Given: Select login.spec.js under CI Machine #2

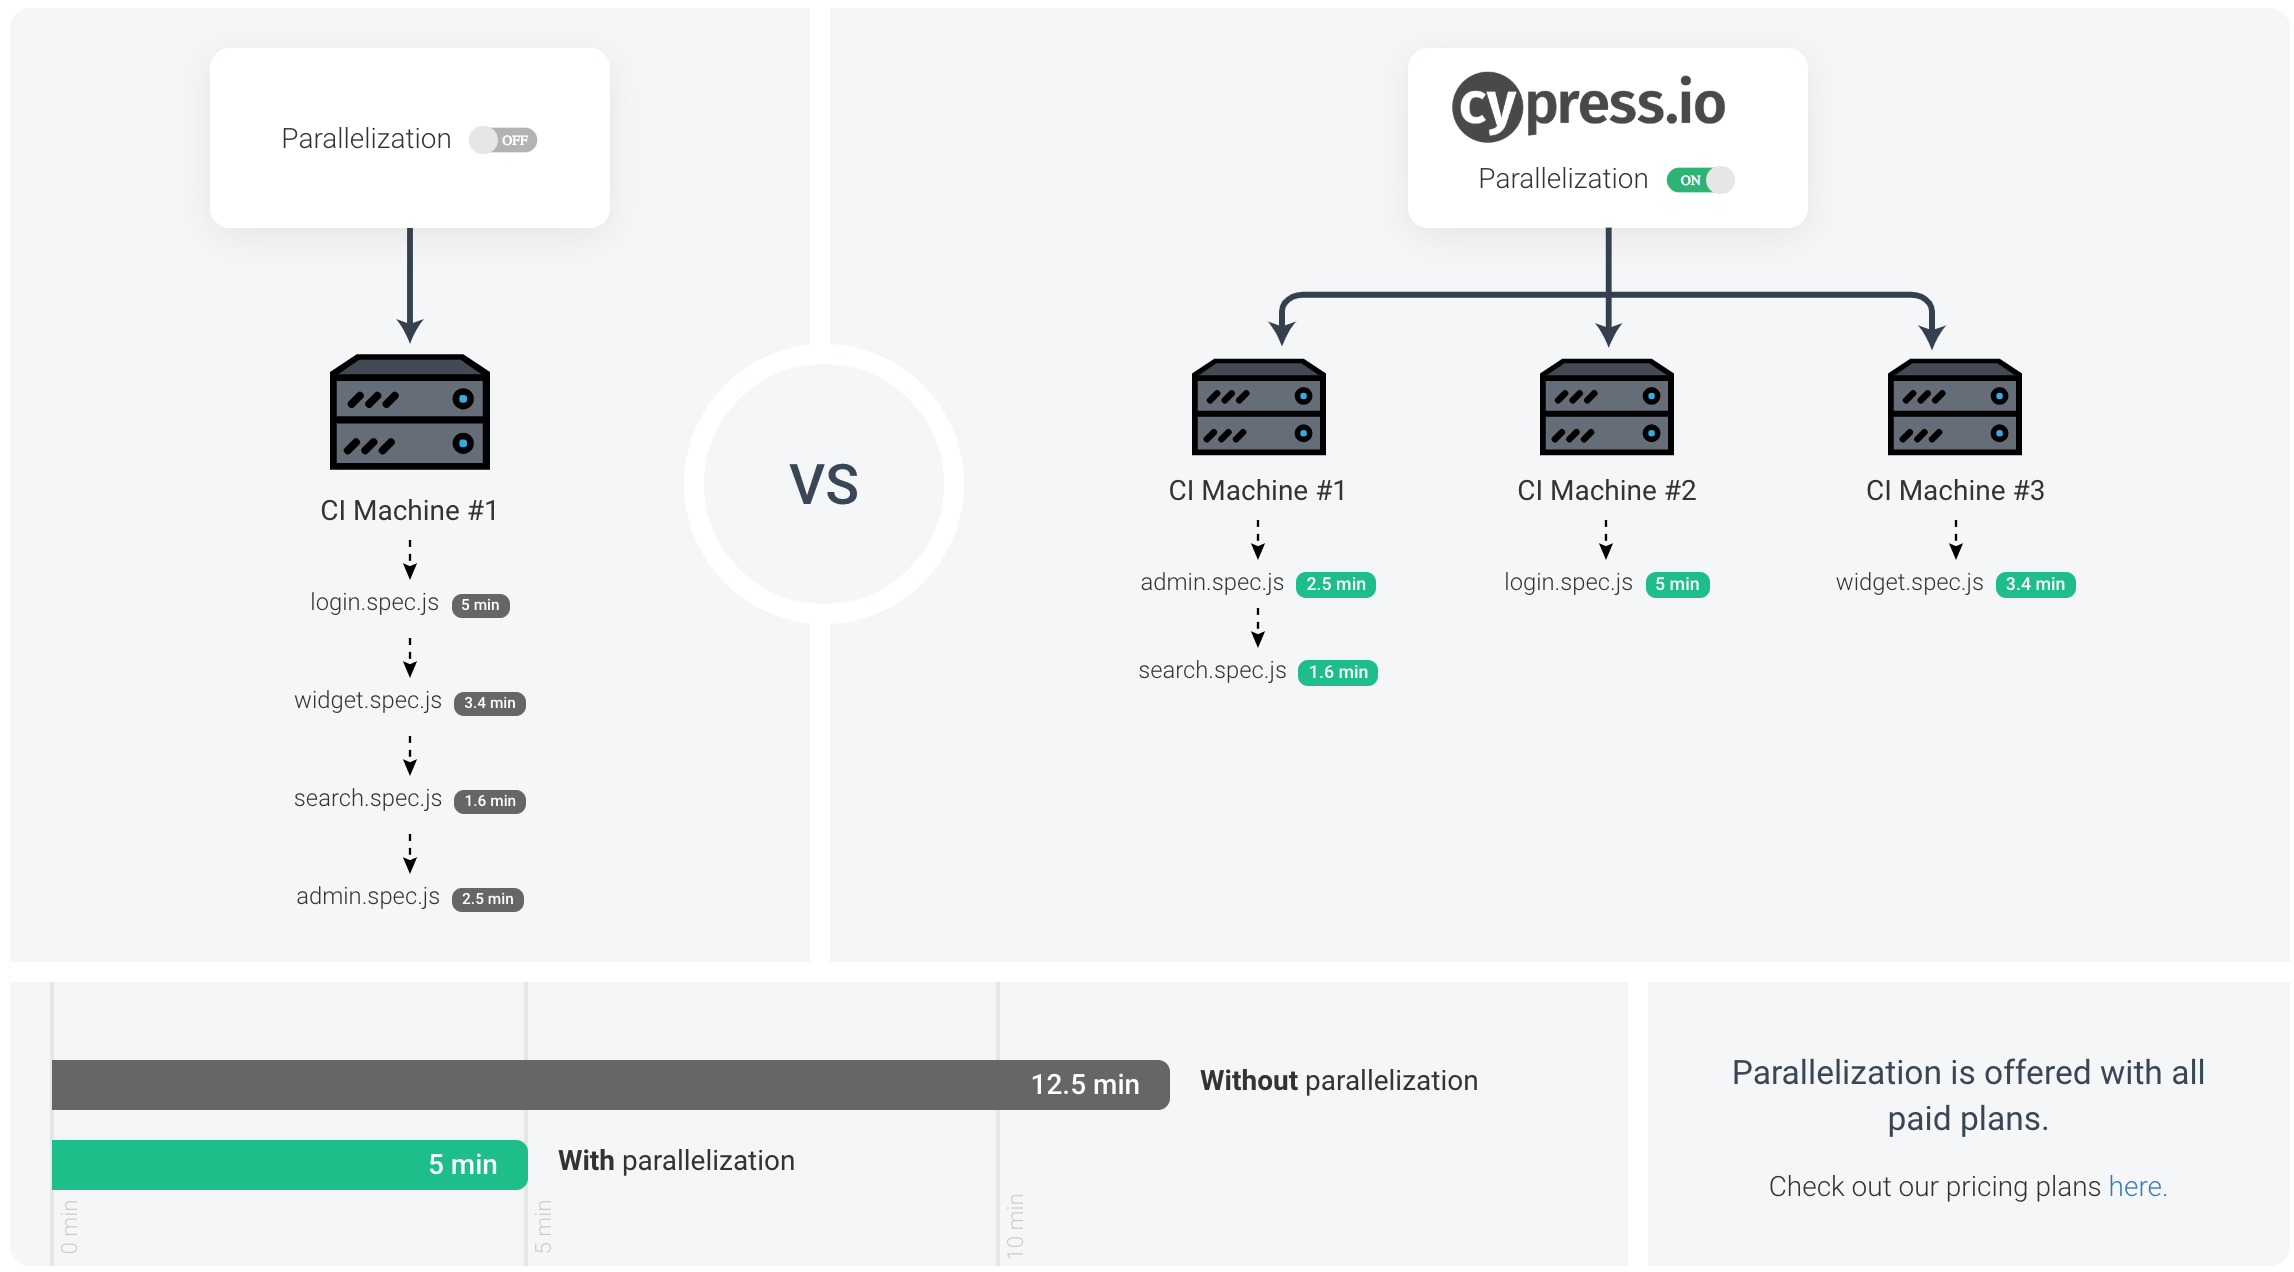Looking at the screenshot, I should click(x=1568, y=582).
